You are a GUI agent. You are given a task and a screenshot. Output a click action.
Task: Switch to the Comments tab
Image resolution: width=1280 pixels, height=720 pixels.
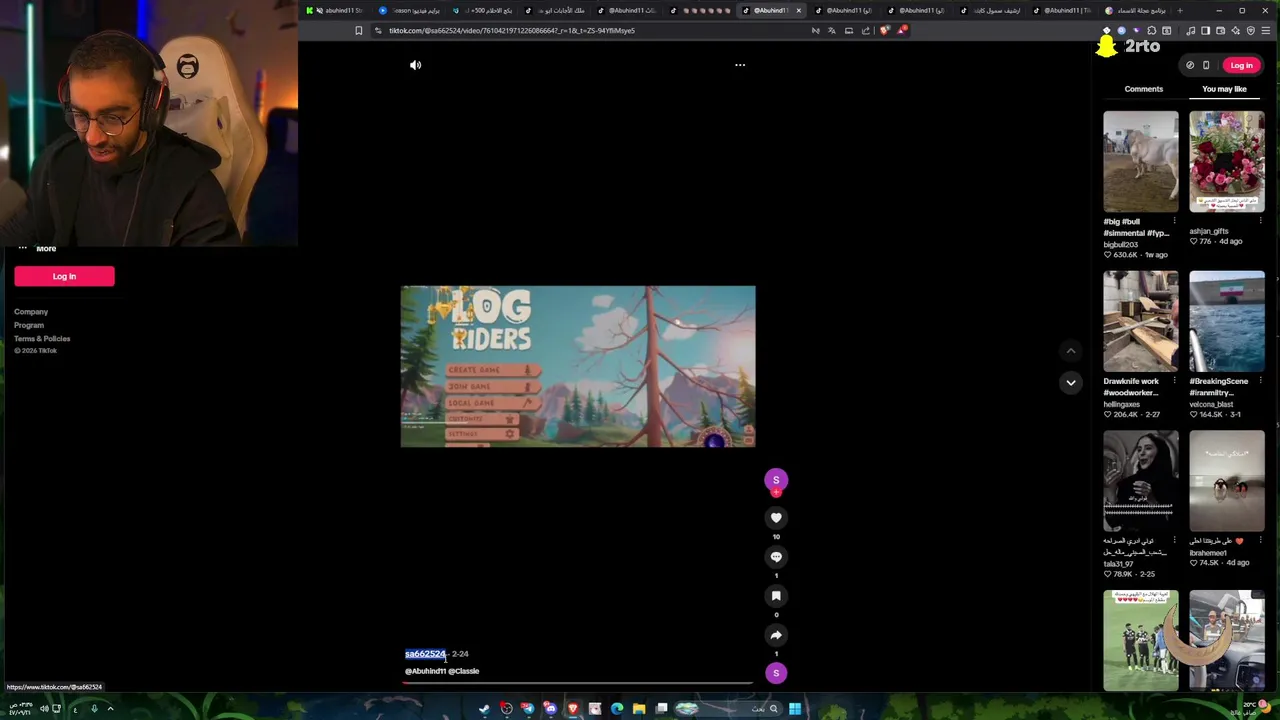tap(1143, 89)
